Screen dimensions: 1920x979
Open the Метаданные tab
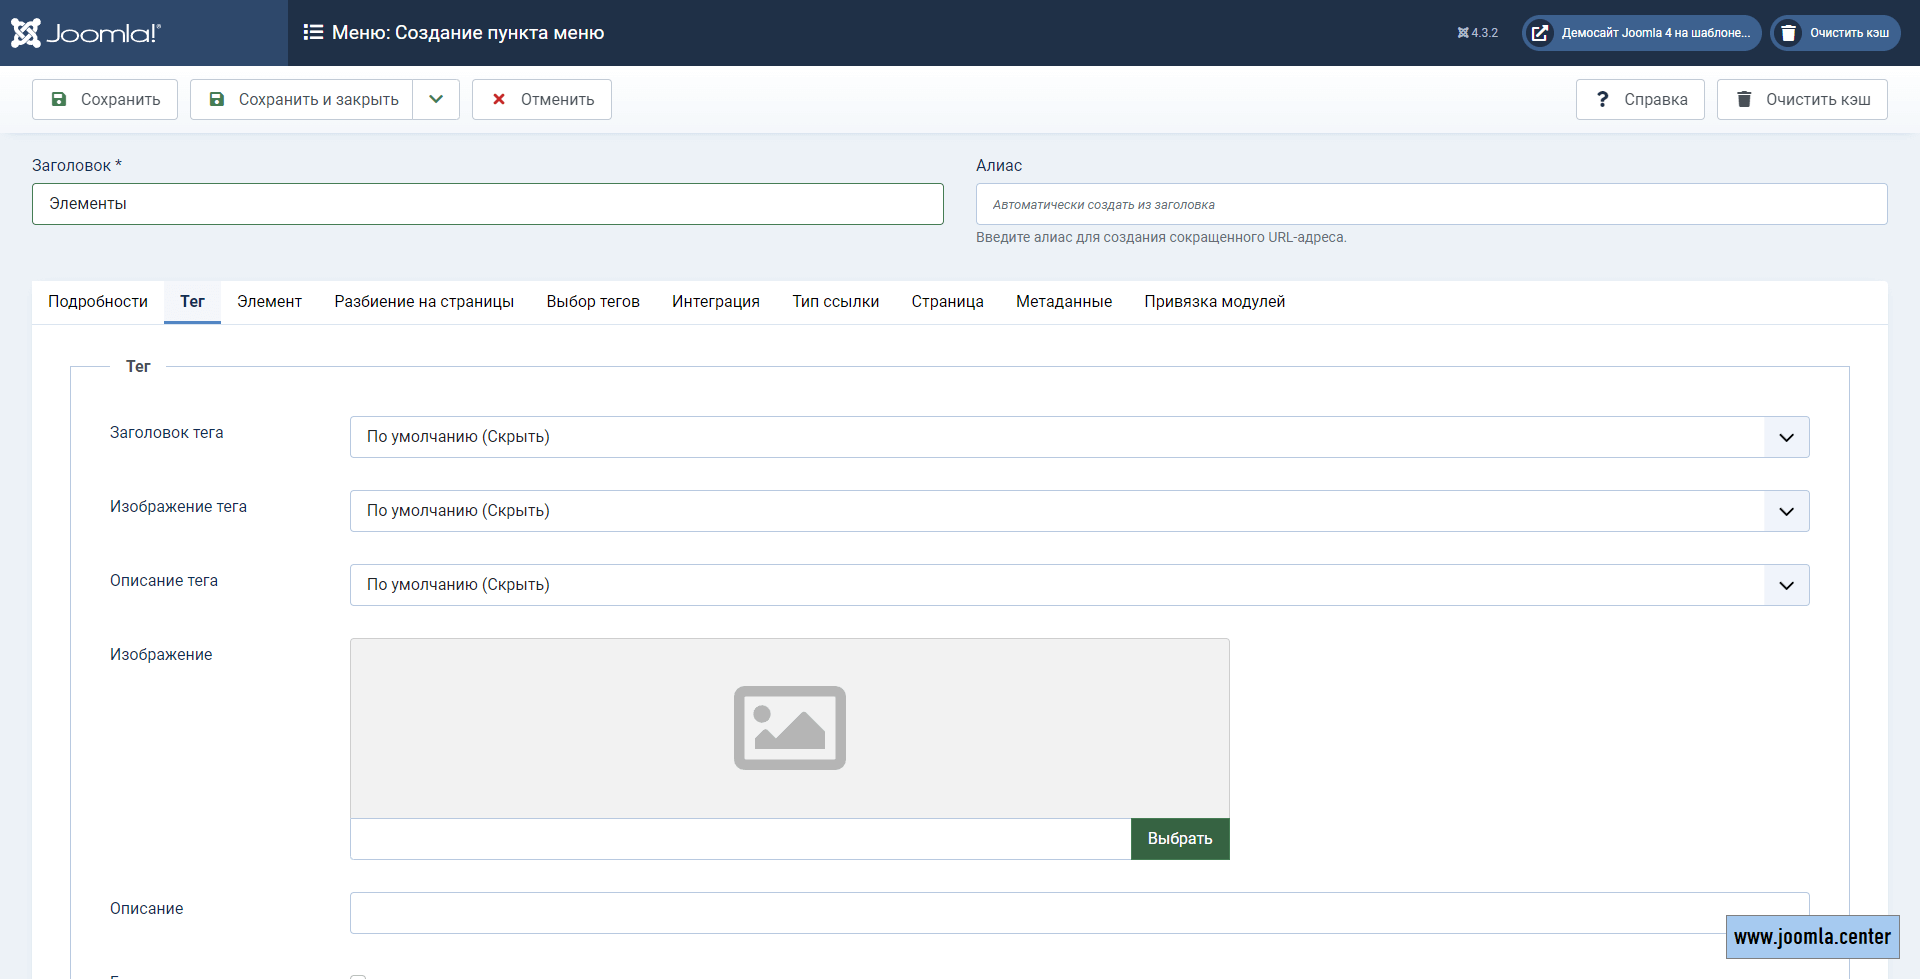pos(1063,302)
